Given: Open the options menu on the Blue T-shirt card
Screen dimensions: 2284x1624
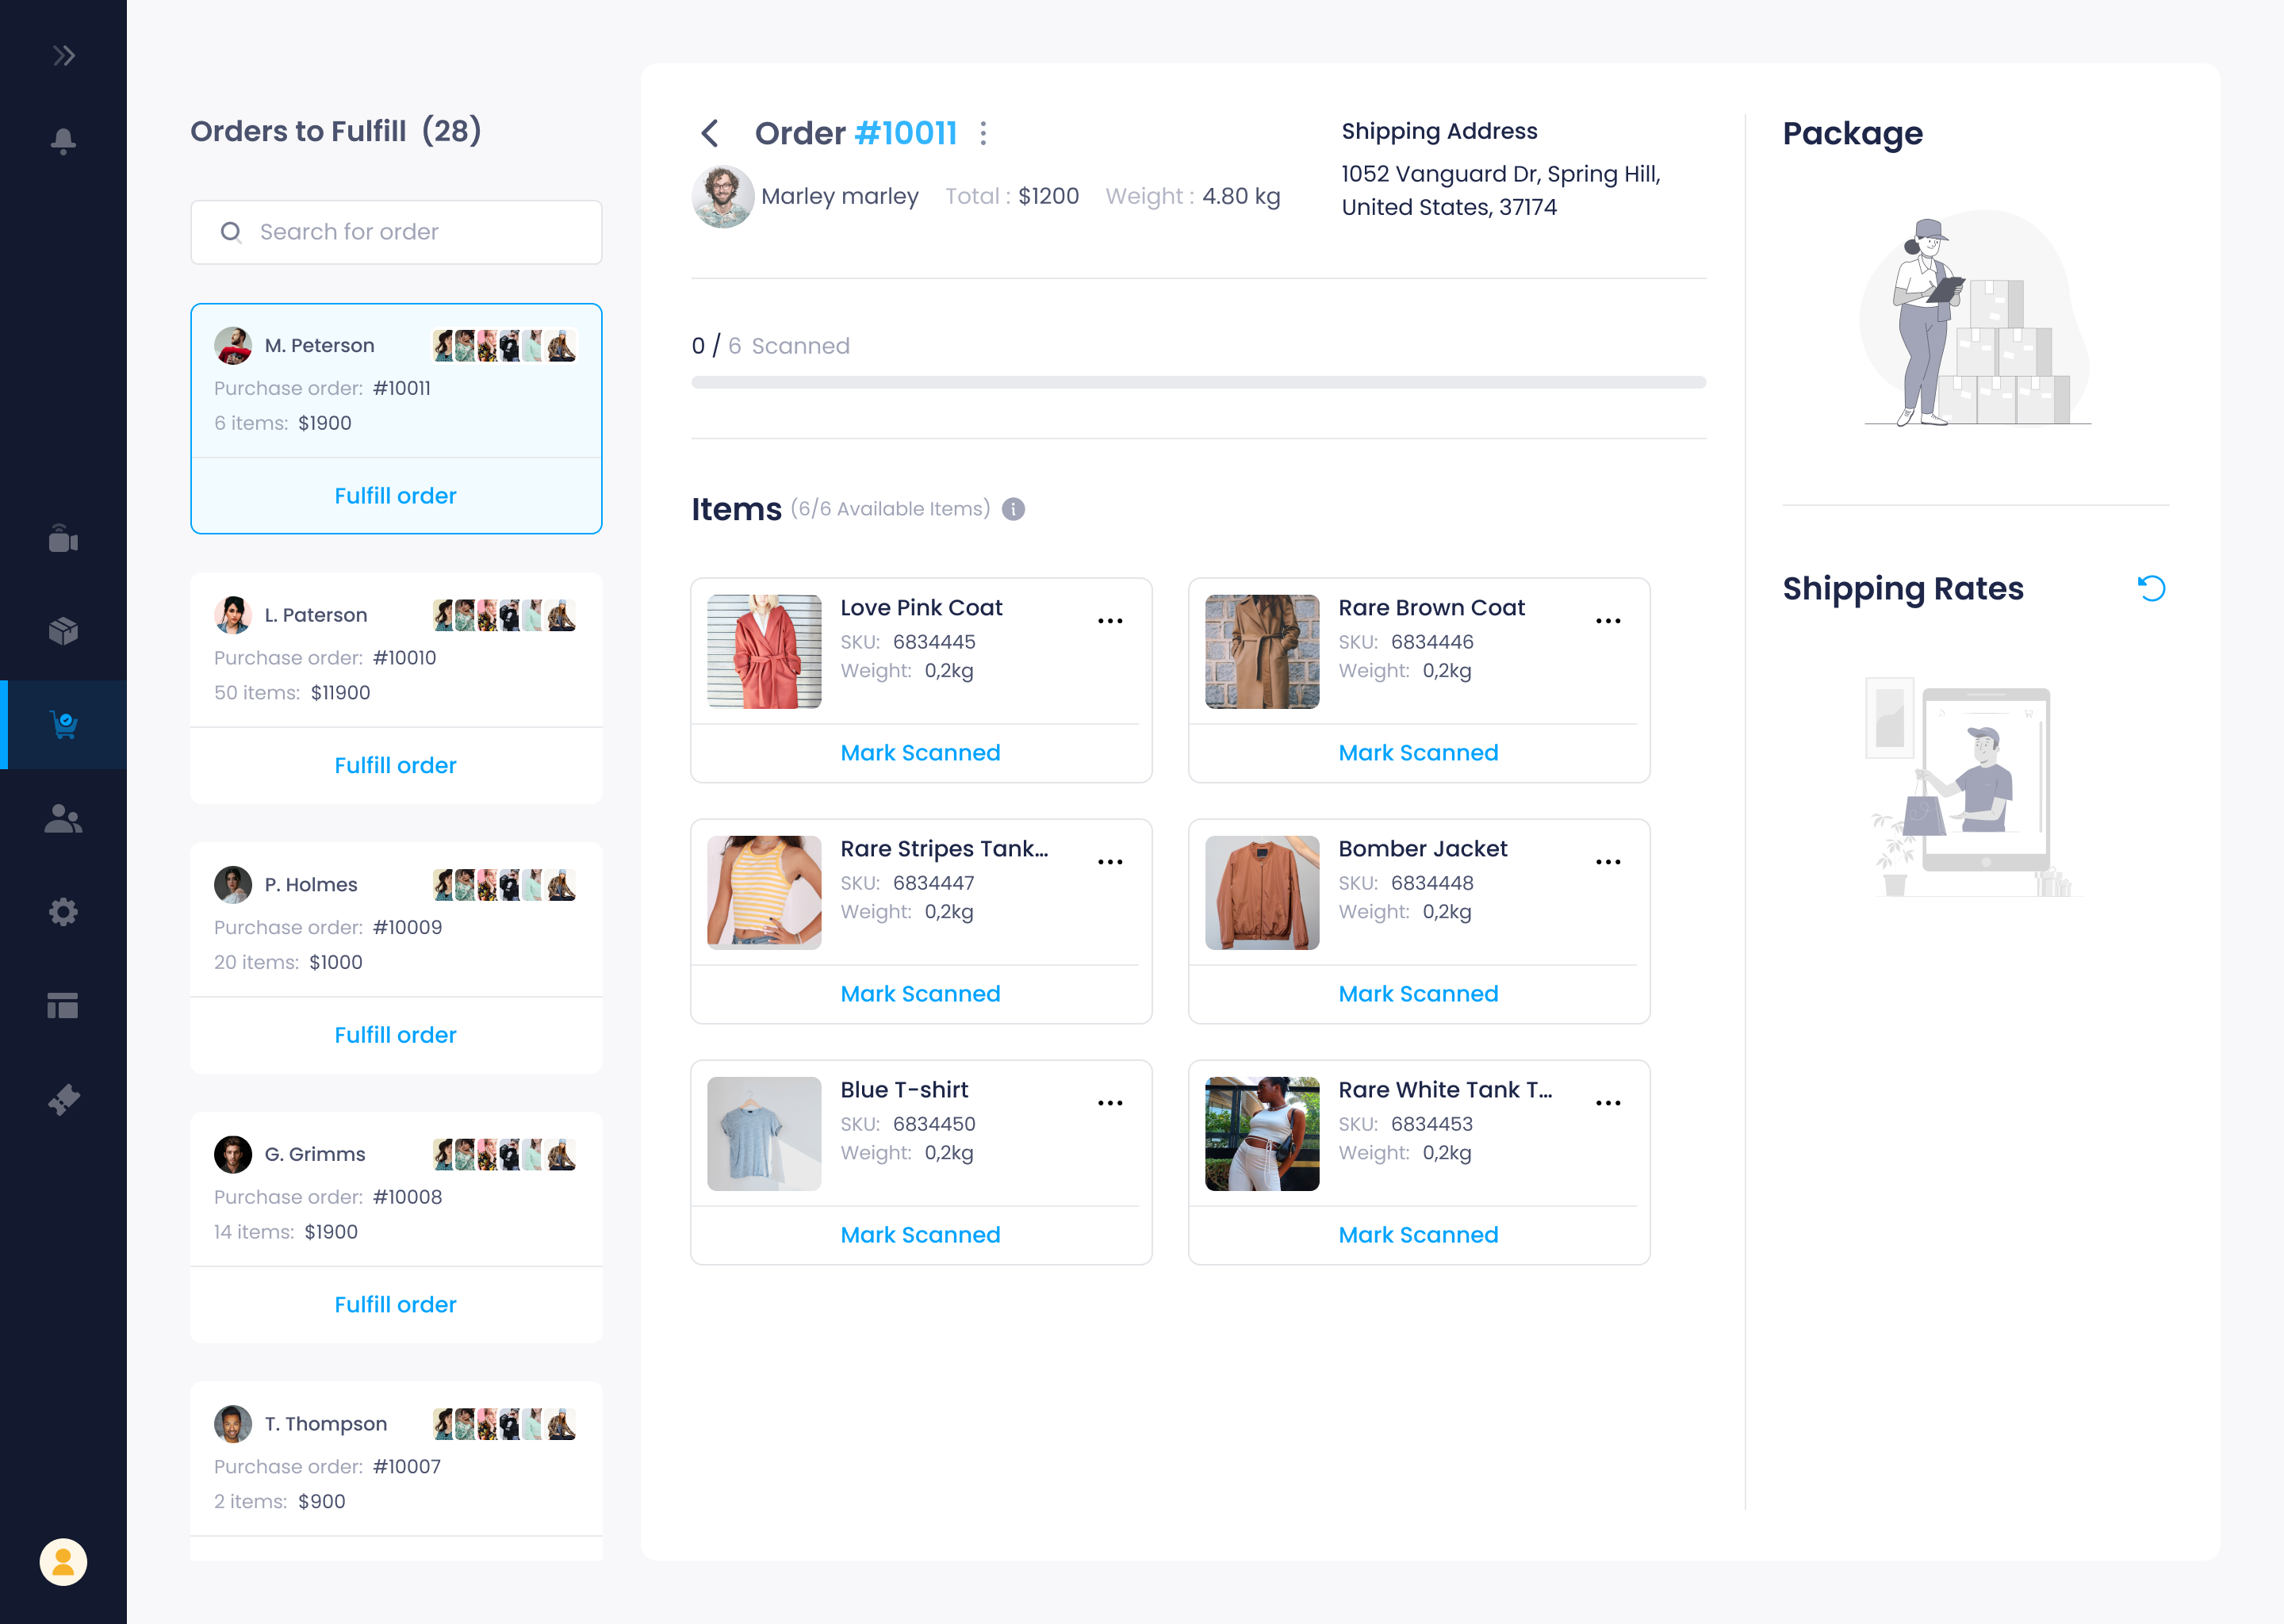Looking at the screenshot, I should [1110, 1102].
